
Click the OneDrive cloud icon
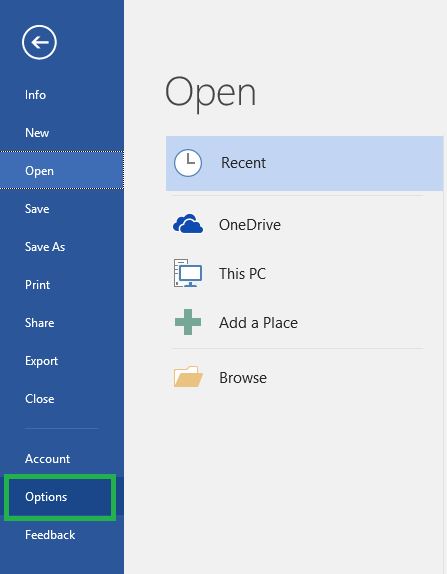(188, 224)
